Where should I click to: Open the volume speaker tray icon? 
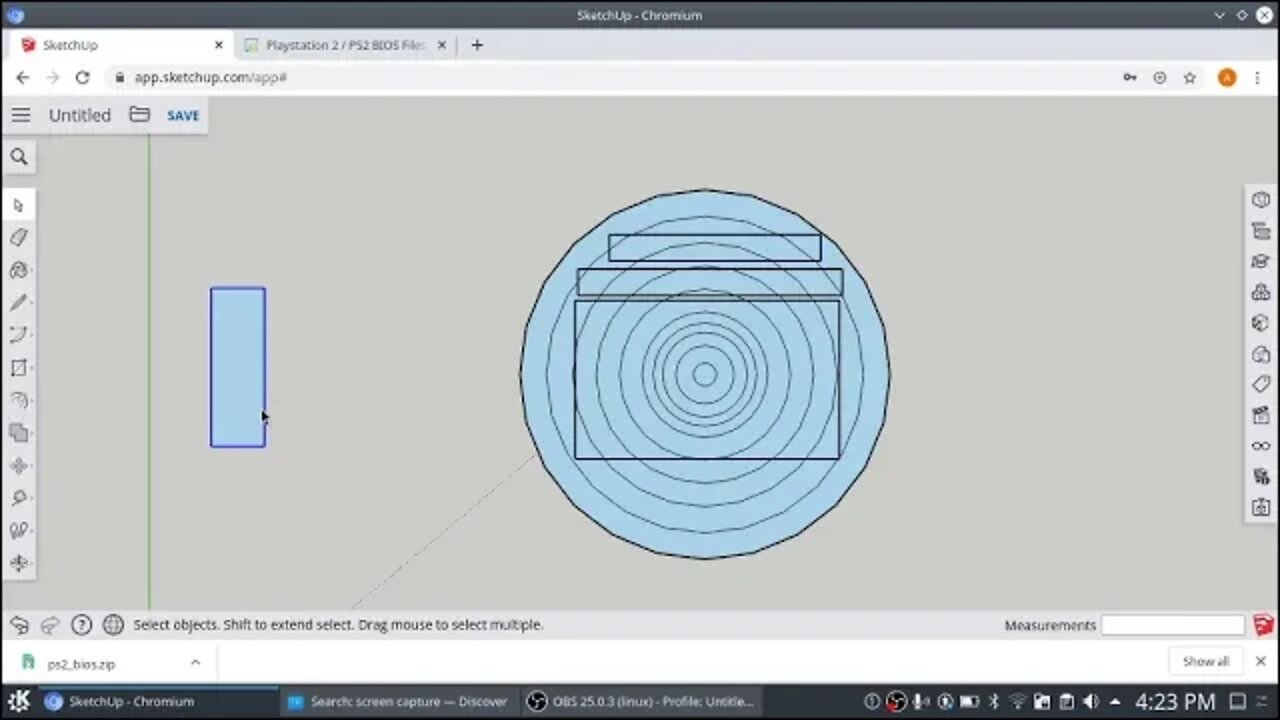1090,702
